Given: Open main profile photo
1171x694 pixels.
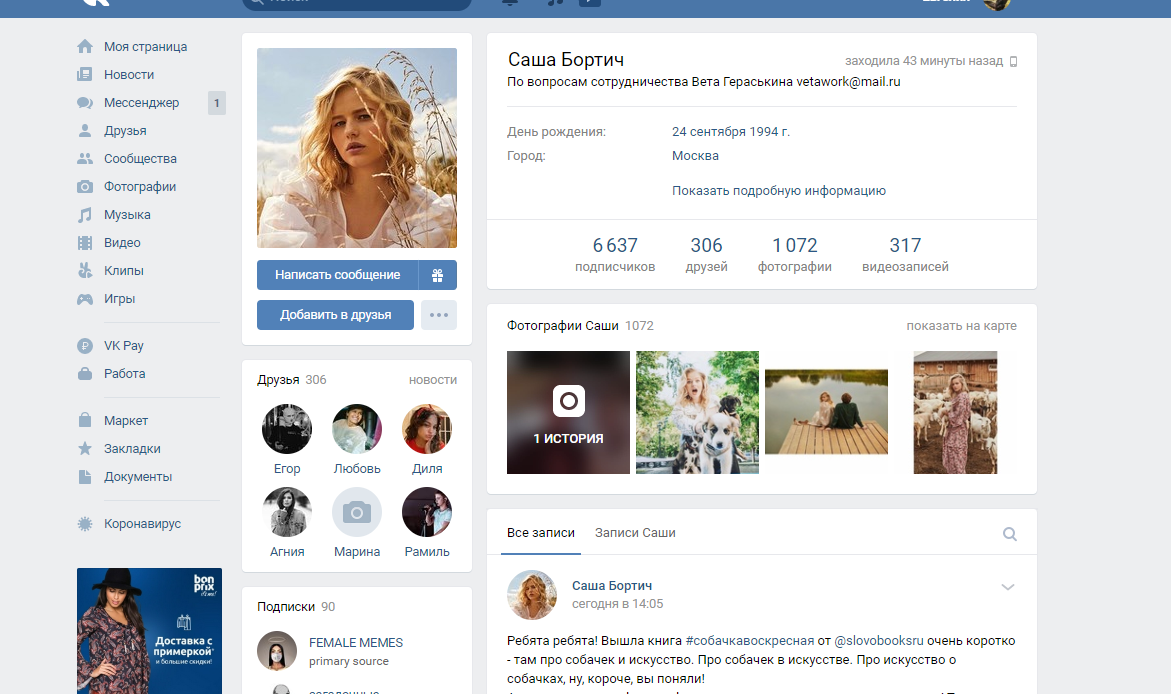Looking at the screenshot, I should coord(357,148).
